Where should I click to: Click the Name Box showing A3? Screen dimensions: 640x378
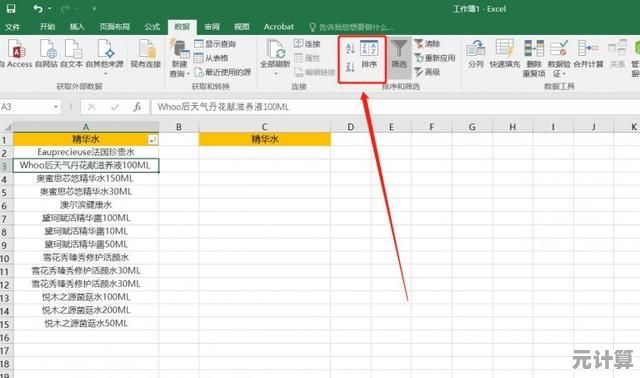point(25,107)
